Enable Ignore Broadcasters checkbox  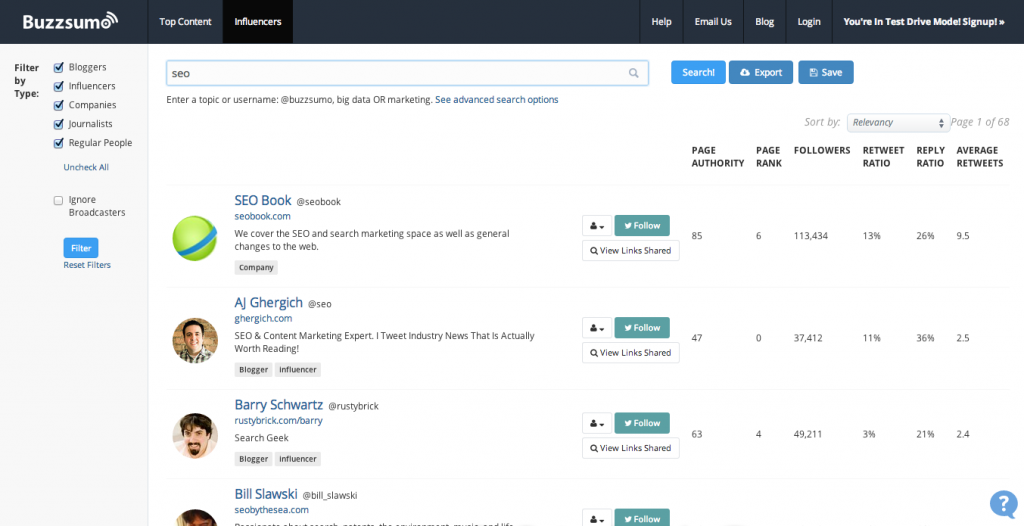(59, 201)
